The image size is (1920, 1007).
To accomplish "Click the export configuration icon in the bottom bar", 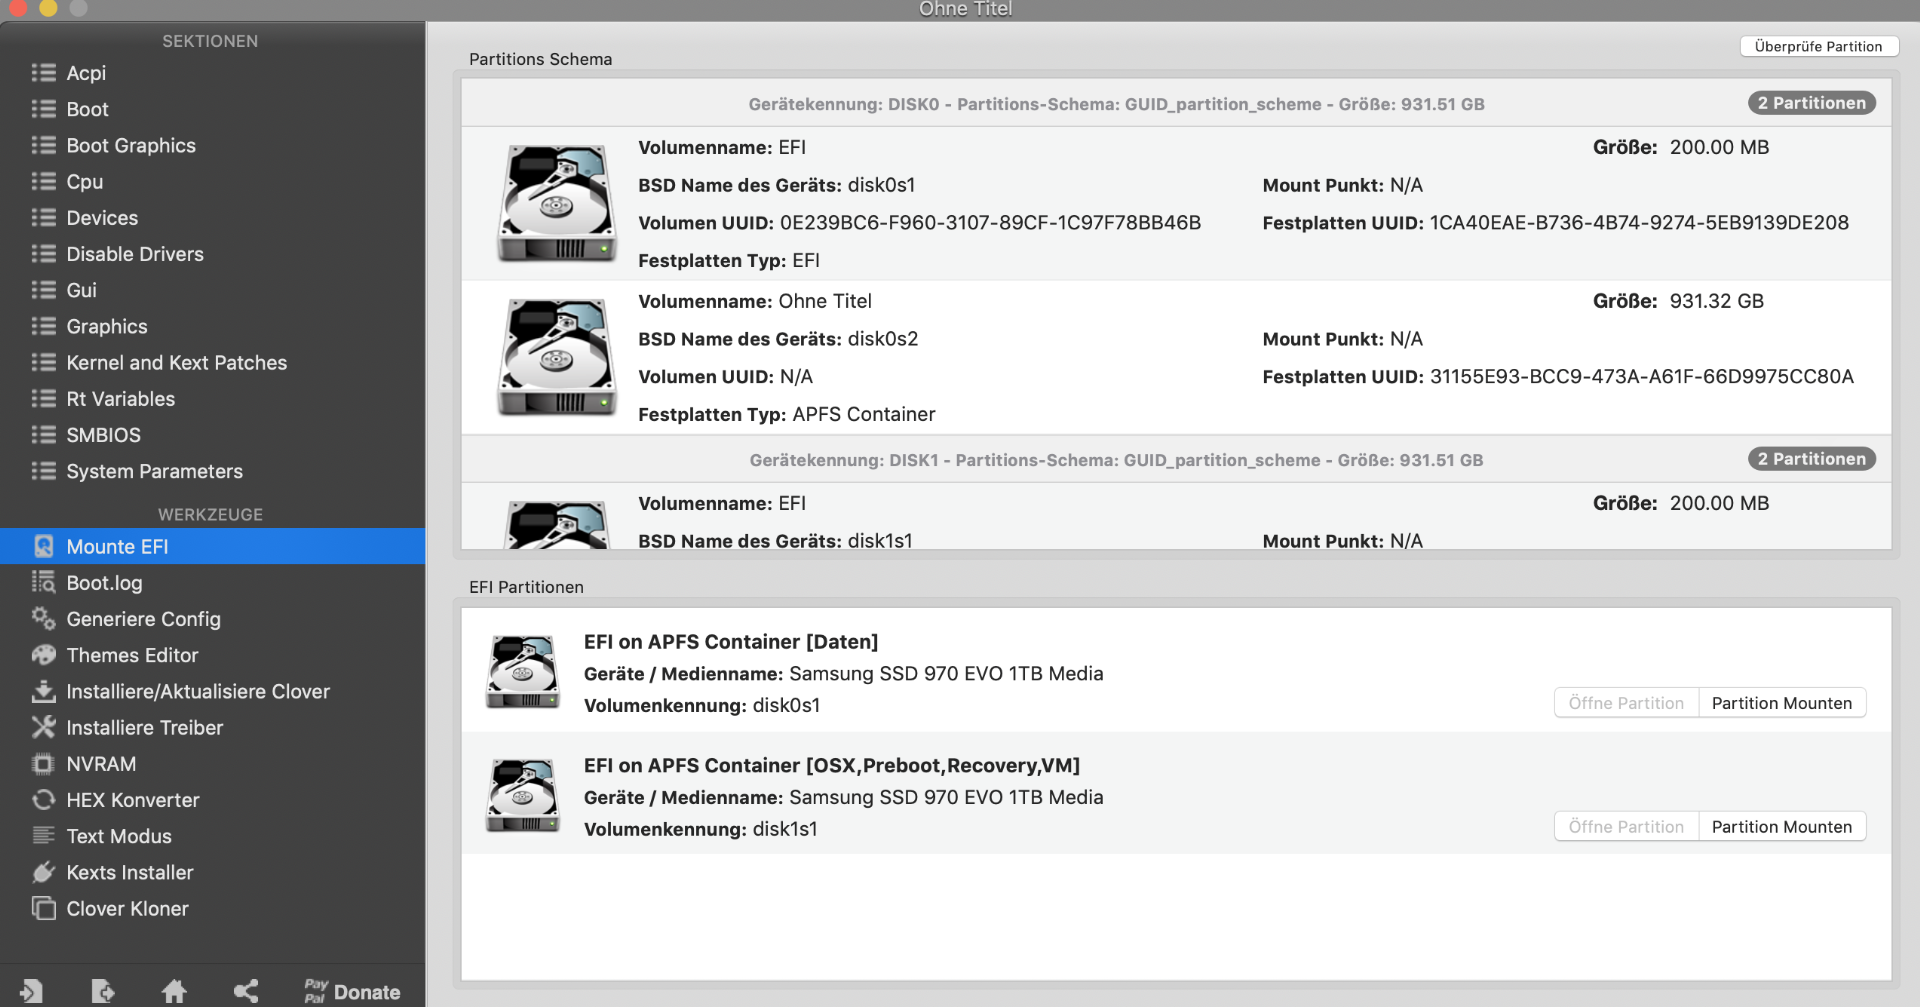I will [x=103, y=991].
